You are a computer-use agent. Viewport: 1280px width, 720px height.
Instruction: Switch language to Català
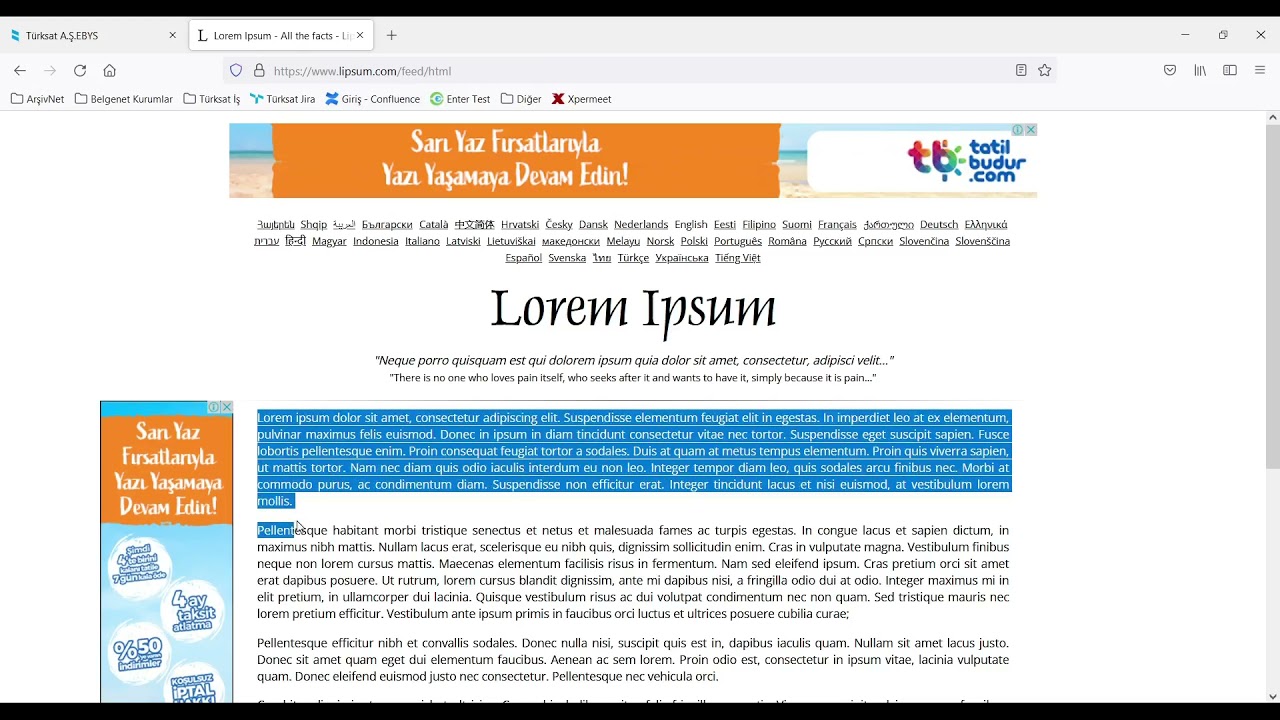coord(434,225)
